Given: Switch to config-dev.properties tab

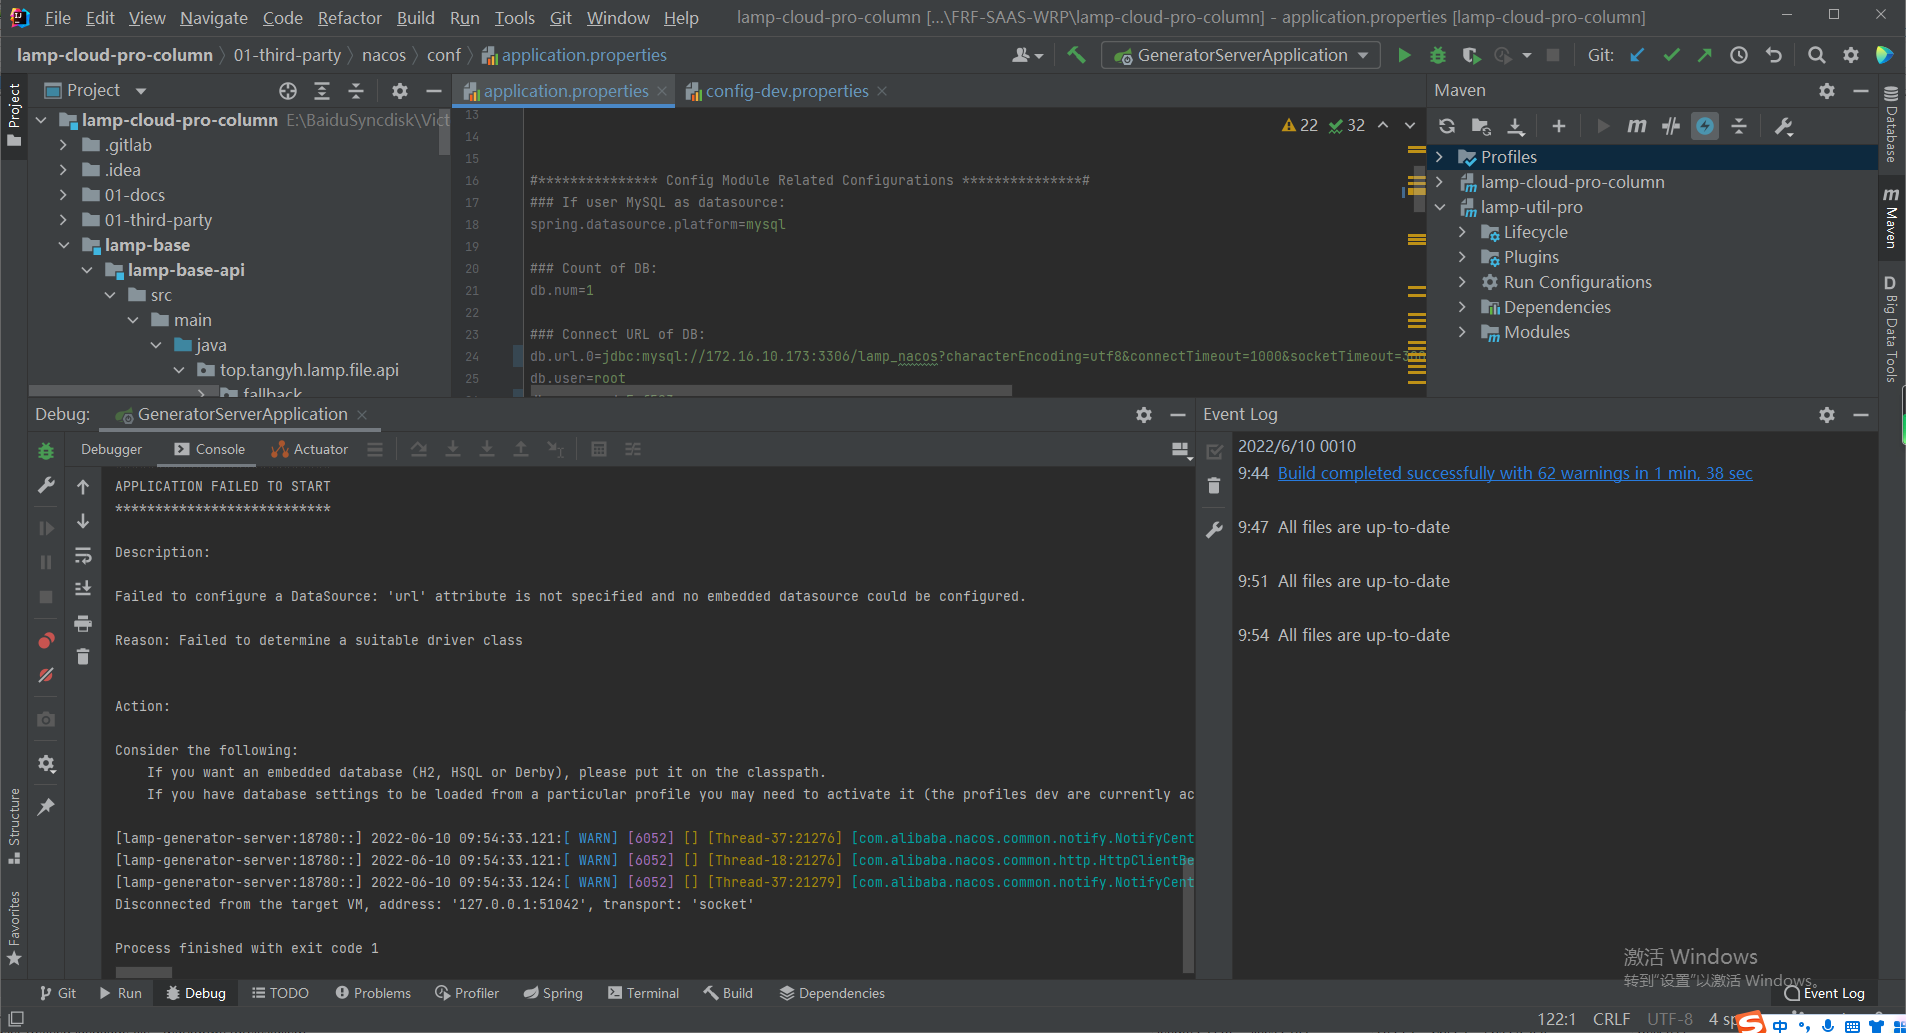Looking at the screenshot, I should 786,91.
